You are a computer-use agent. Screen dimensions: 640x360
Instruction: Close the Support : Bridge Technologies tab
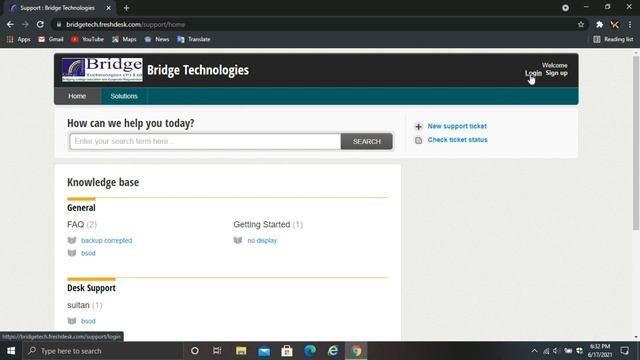point(108,8)
